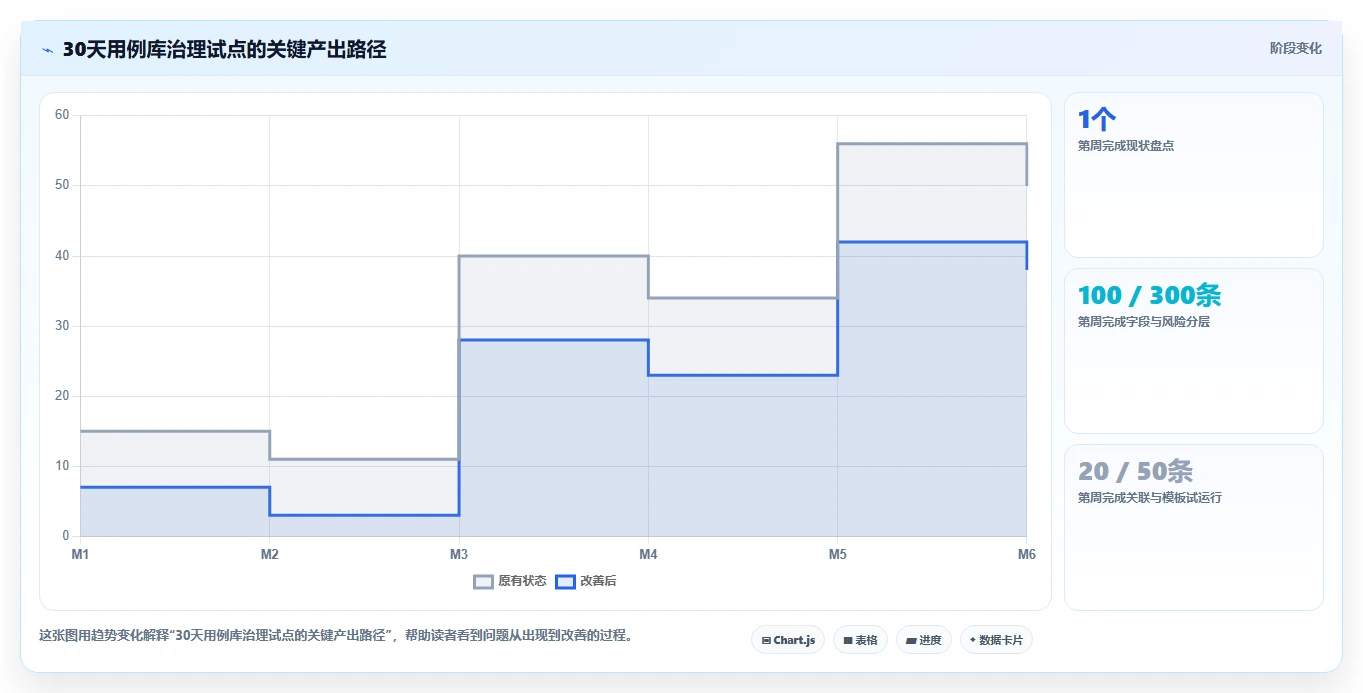The width and height of the screenshot is (1363, 693).
Task: Click the 进度 tag
Action: click(924, 640)
